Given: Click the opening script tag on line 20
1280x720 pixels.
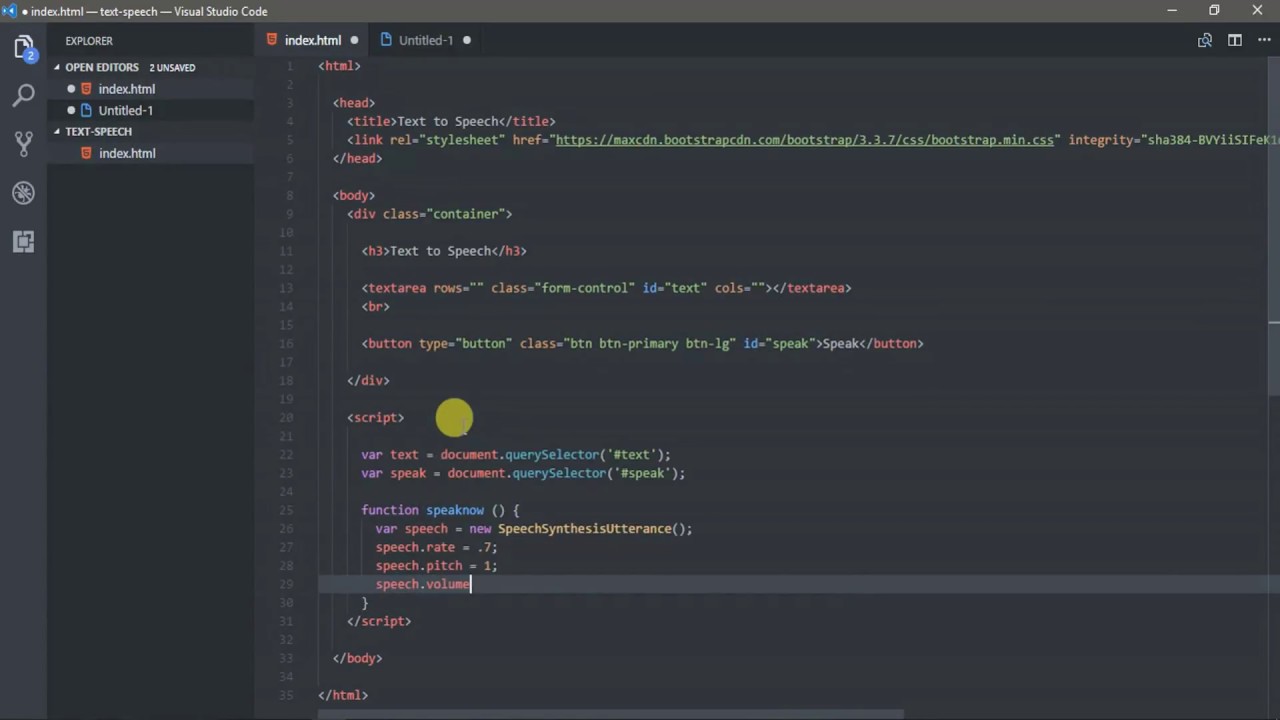Looking at the screenshot, I should pos(376,418).
